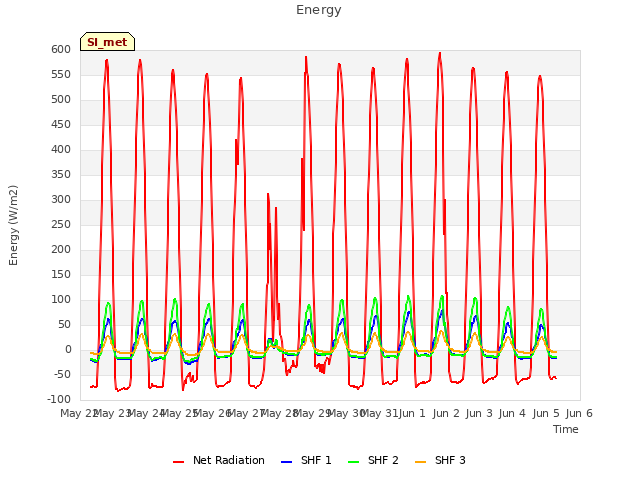Click the red Net Radiation legend swatch

pyautogui.click(x=178, y=462)
